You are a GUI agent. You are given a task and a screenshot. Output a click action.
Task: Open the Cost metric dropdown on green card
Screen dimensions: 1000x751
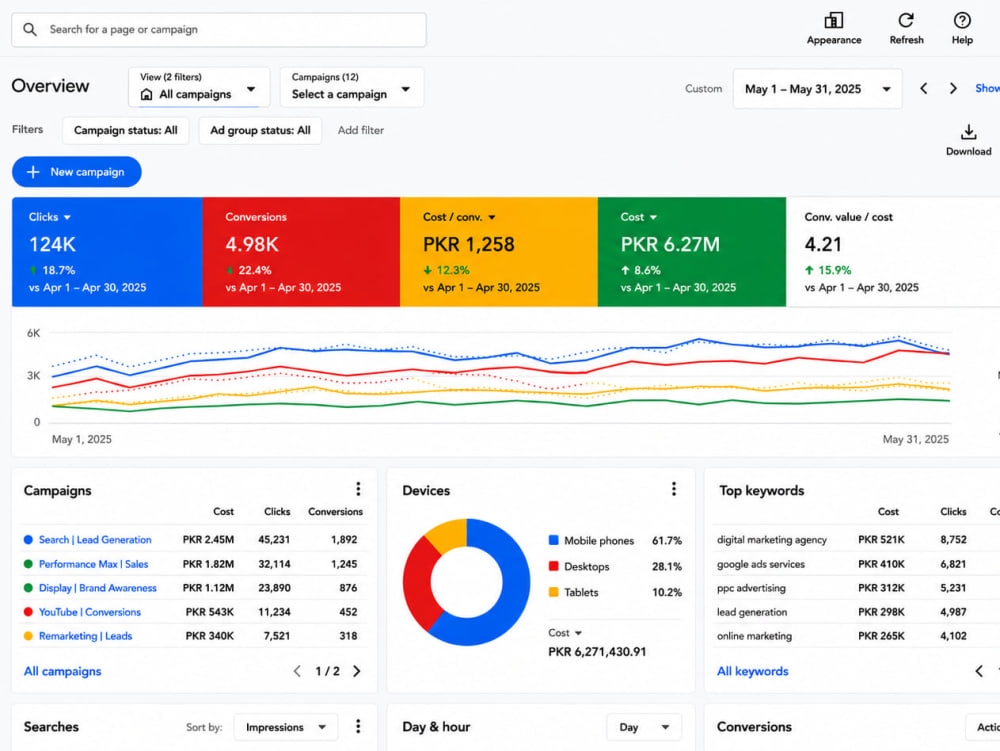click(x=653, y=217)
